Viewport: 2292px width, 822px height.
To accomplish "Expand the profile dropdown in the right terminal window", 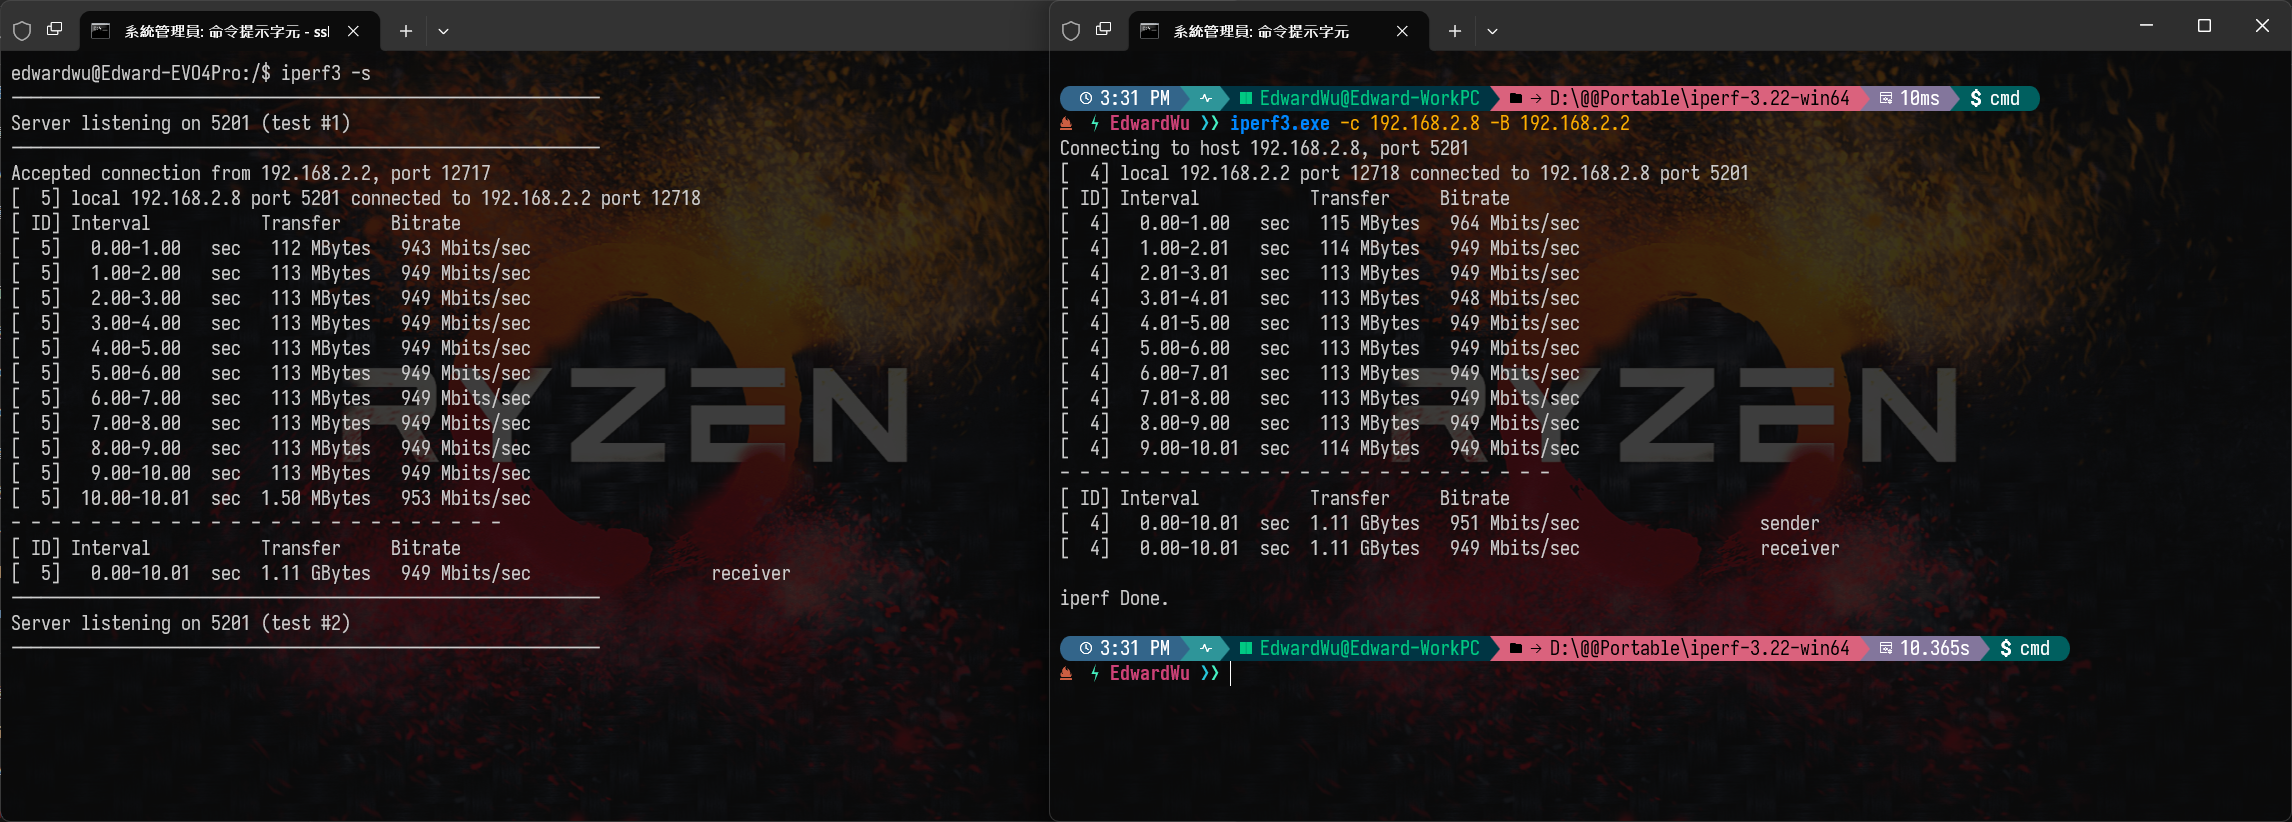I will 1493,31.
